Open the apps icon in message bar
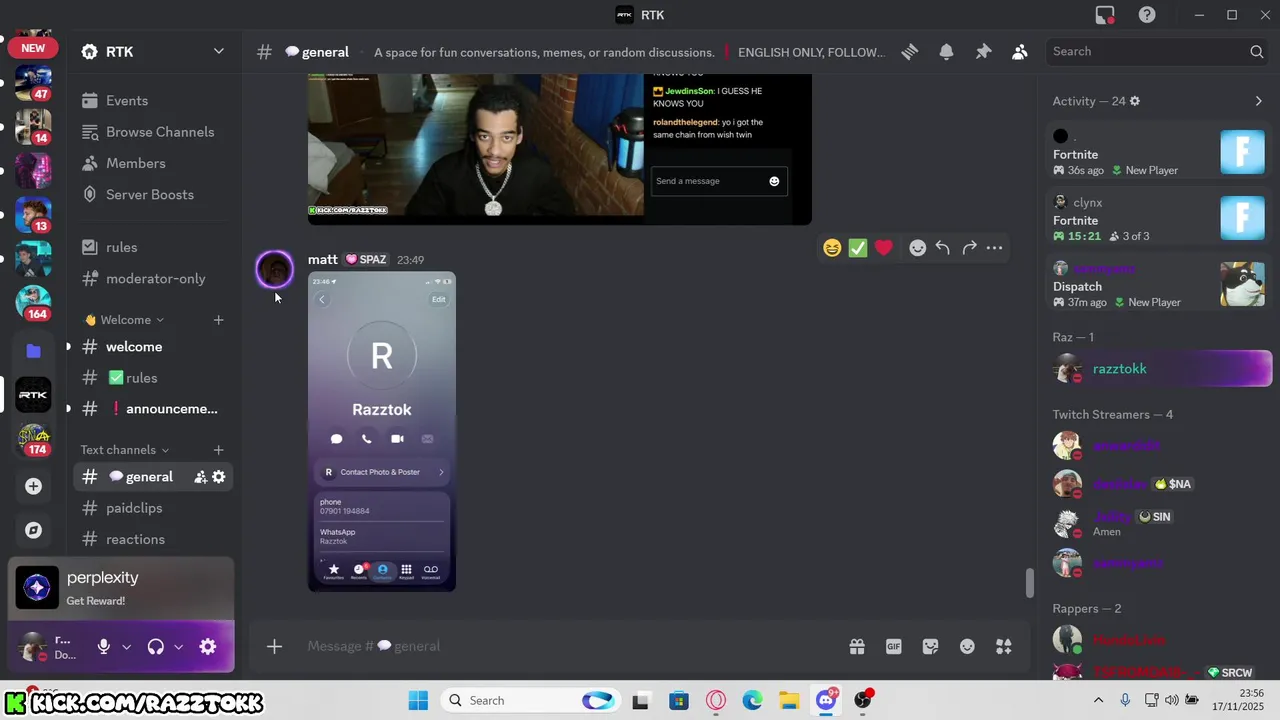The height and width of the screenshot is (720, 1280). pos(1004,647)
